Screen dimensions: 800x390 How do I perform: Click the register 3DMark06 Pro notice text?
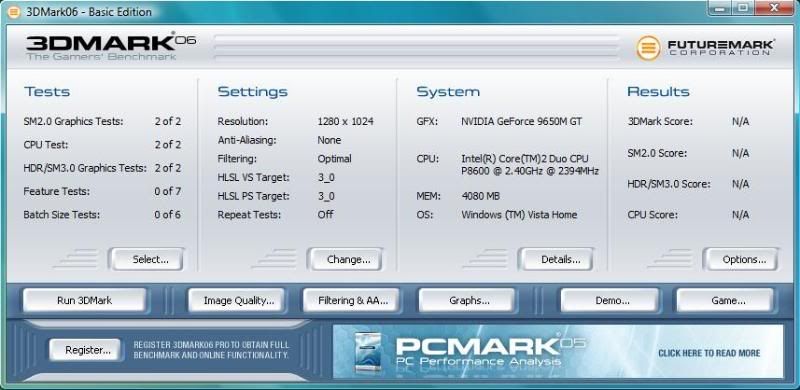point(211,350)
